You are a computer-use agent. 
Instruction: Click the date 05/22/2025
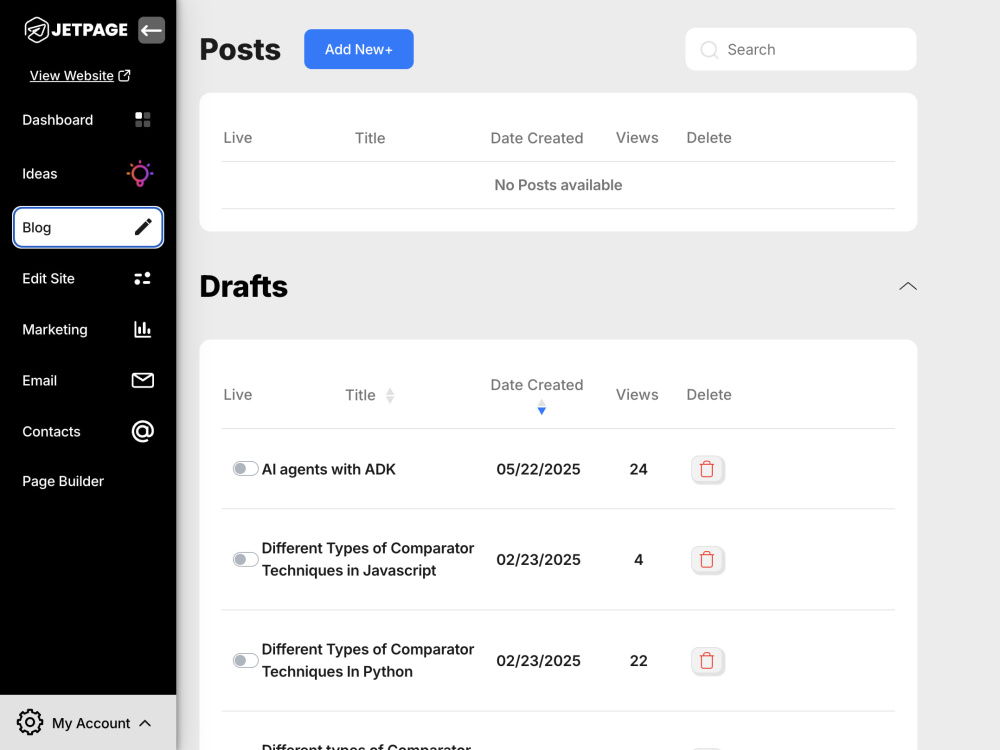(538, 469)
